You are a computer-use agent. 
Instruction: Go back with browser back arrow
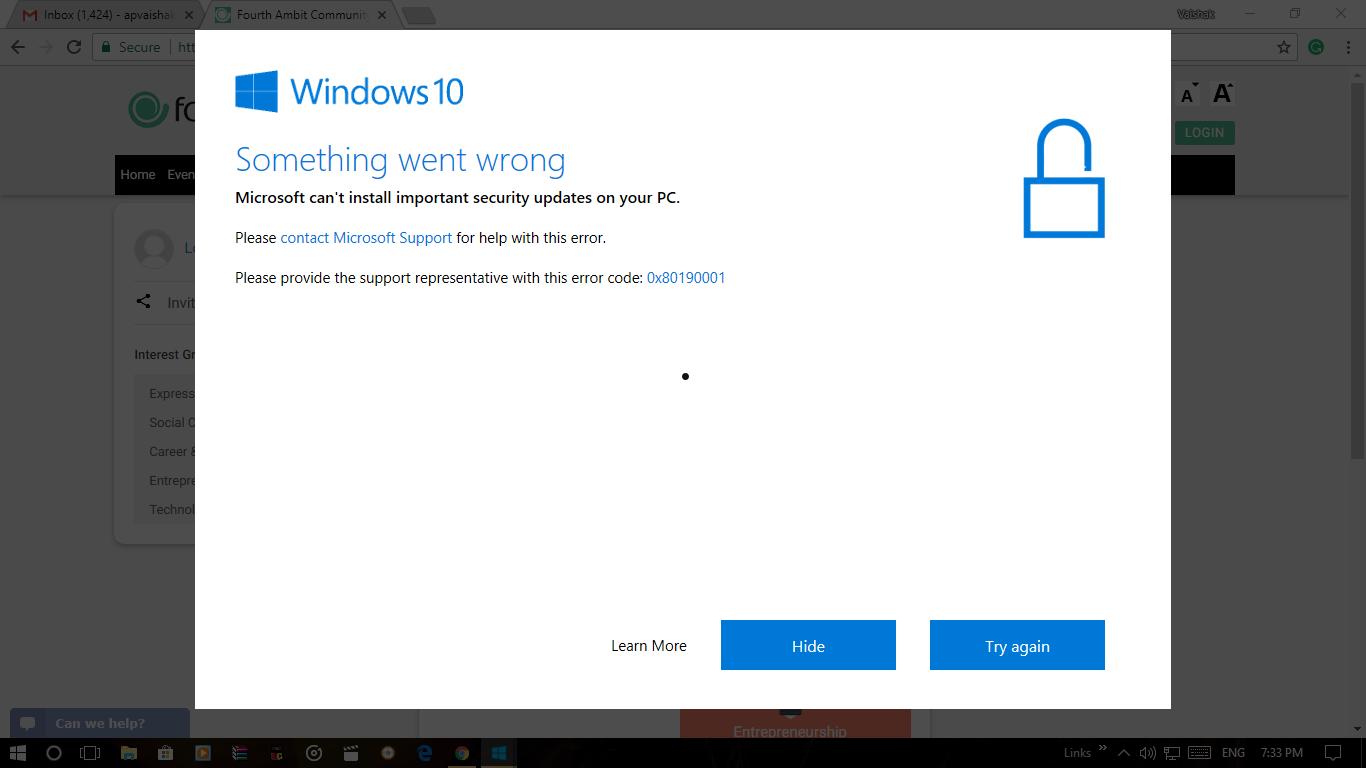(18, 47)
